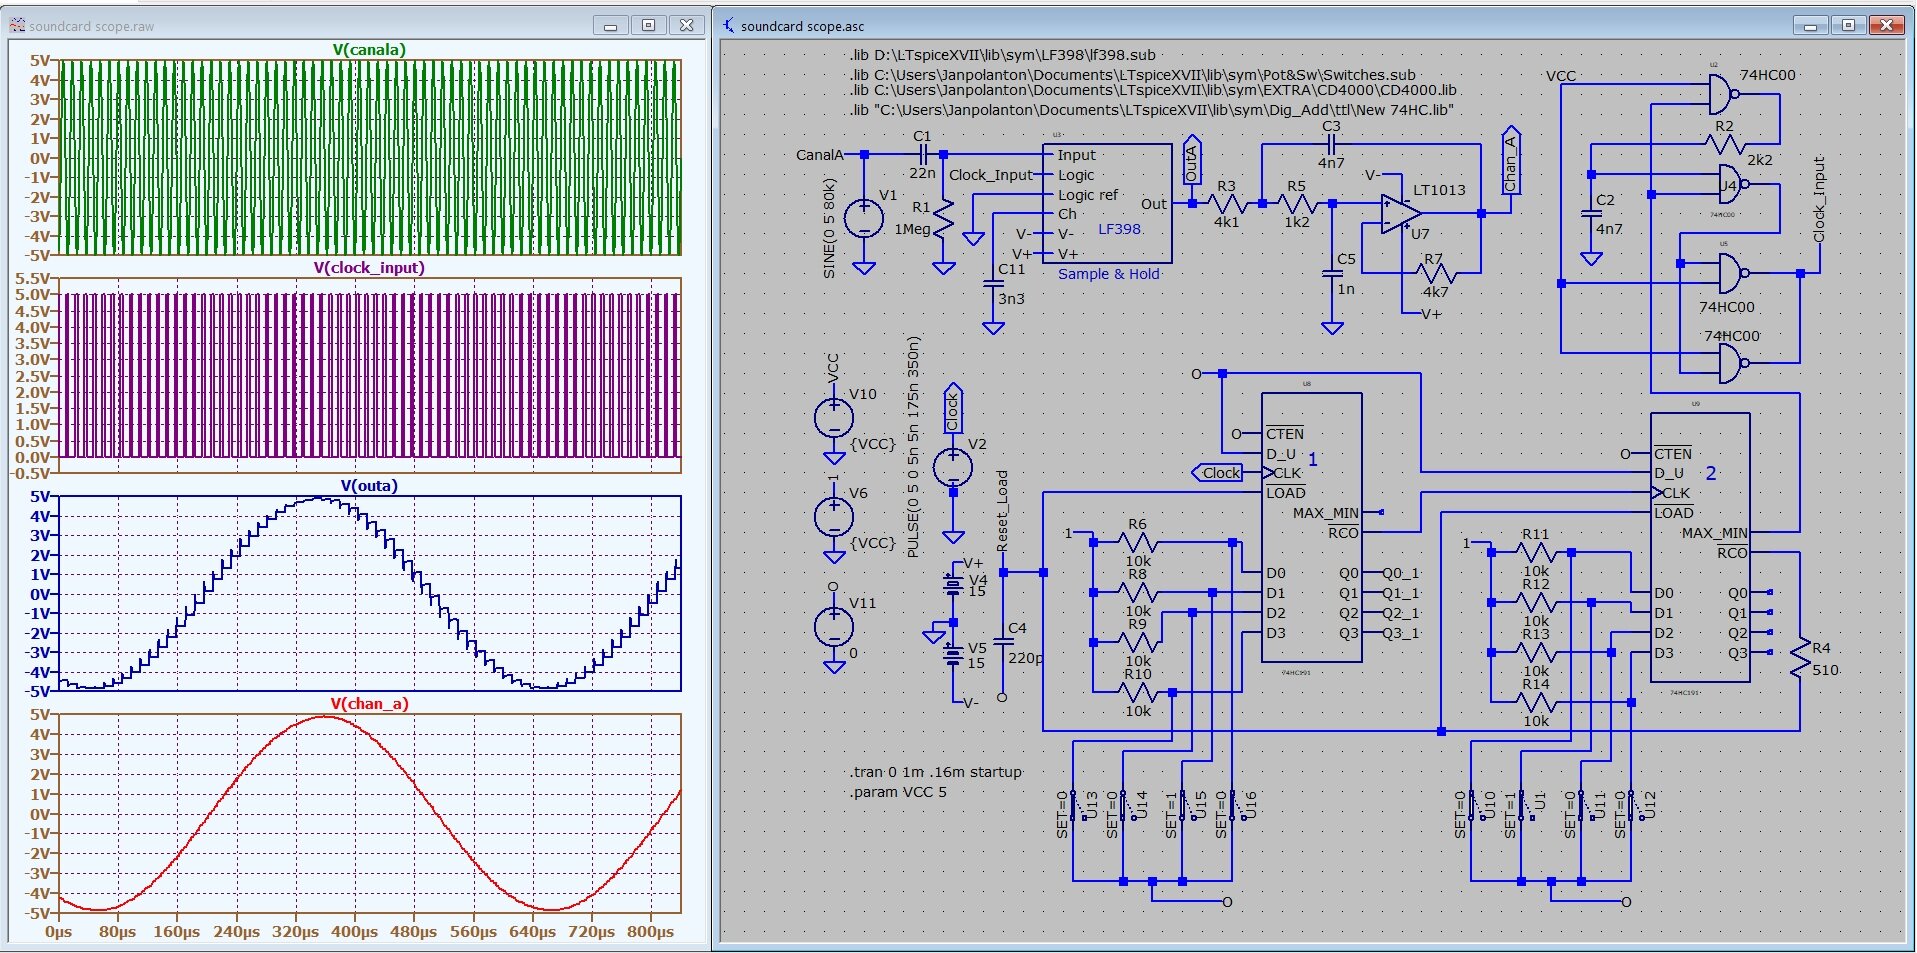The image size is (1917, 953).
Task: Click the V6 voltage source symbol
Action: 834,517
